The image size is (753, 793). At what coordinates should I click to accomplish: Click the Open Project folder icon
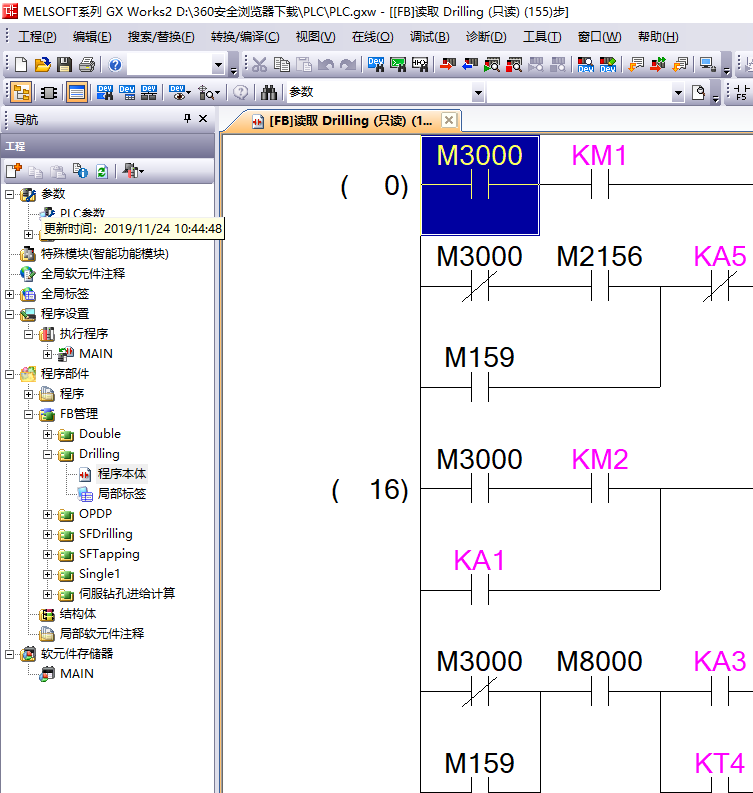[x=42, y=65]
